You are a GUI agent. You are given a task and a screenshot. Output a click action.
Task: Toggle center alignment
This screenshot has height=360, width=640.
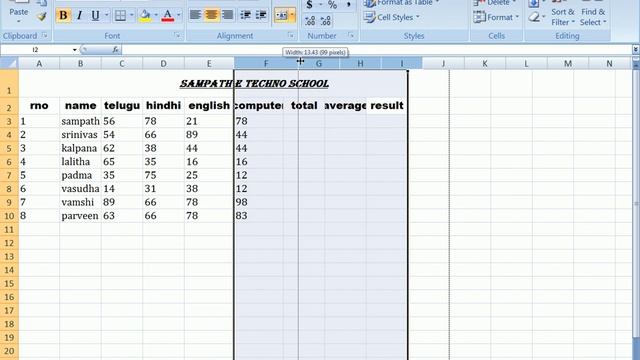pyautogui.click(x=211, y=16)
